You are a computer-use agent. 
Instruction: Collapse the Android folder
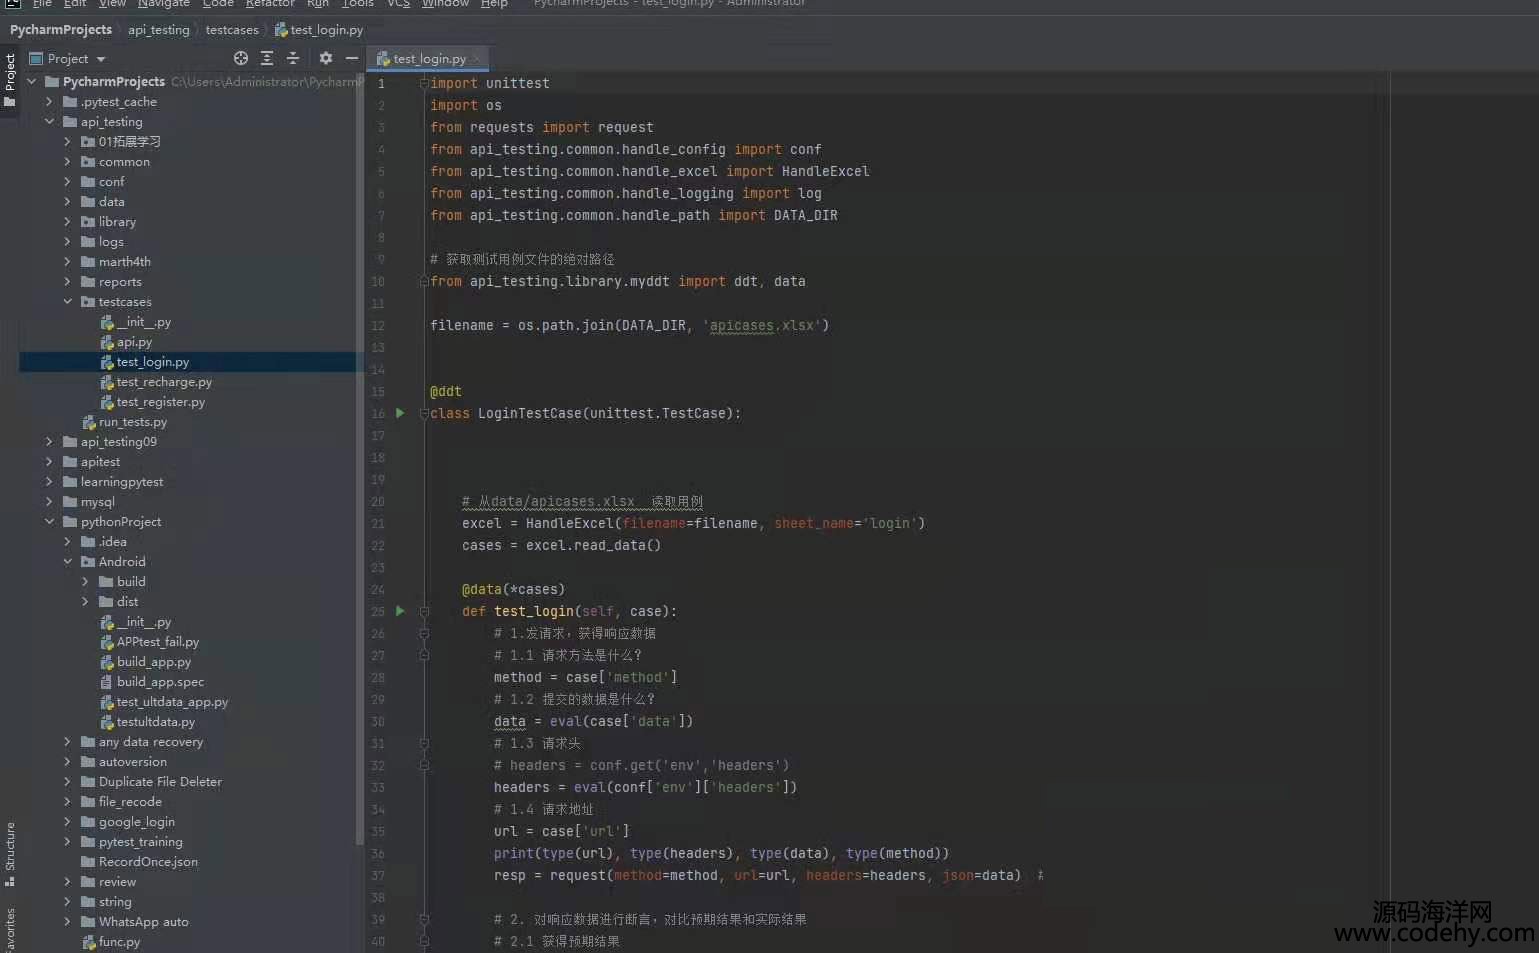click(67, 562)
